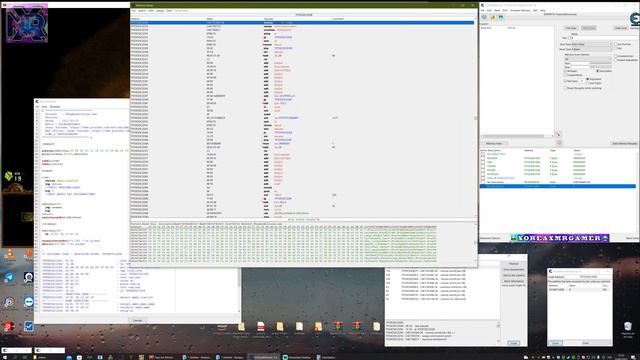Viewport: 640px width, 360px height.
Task: Open the File menu in the script editor
Action: 37,107
